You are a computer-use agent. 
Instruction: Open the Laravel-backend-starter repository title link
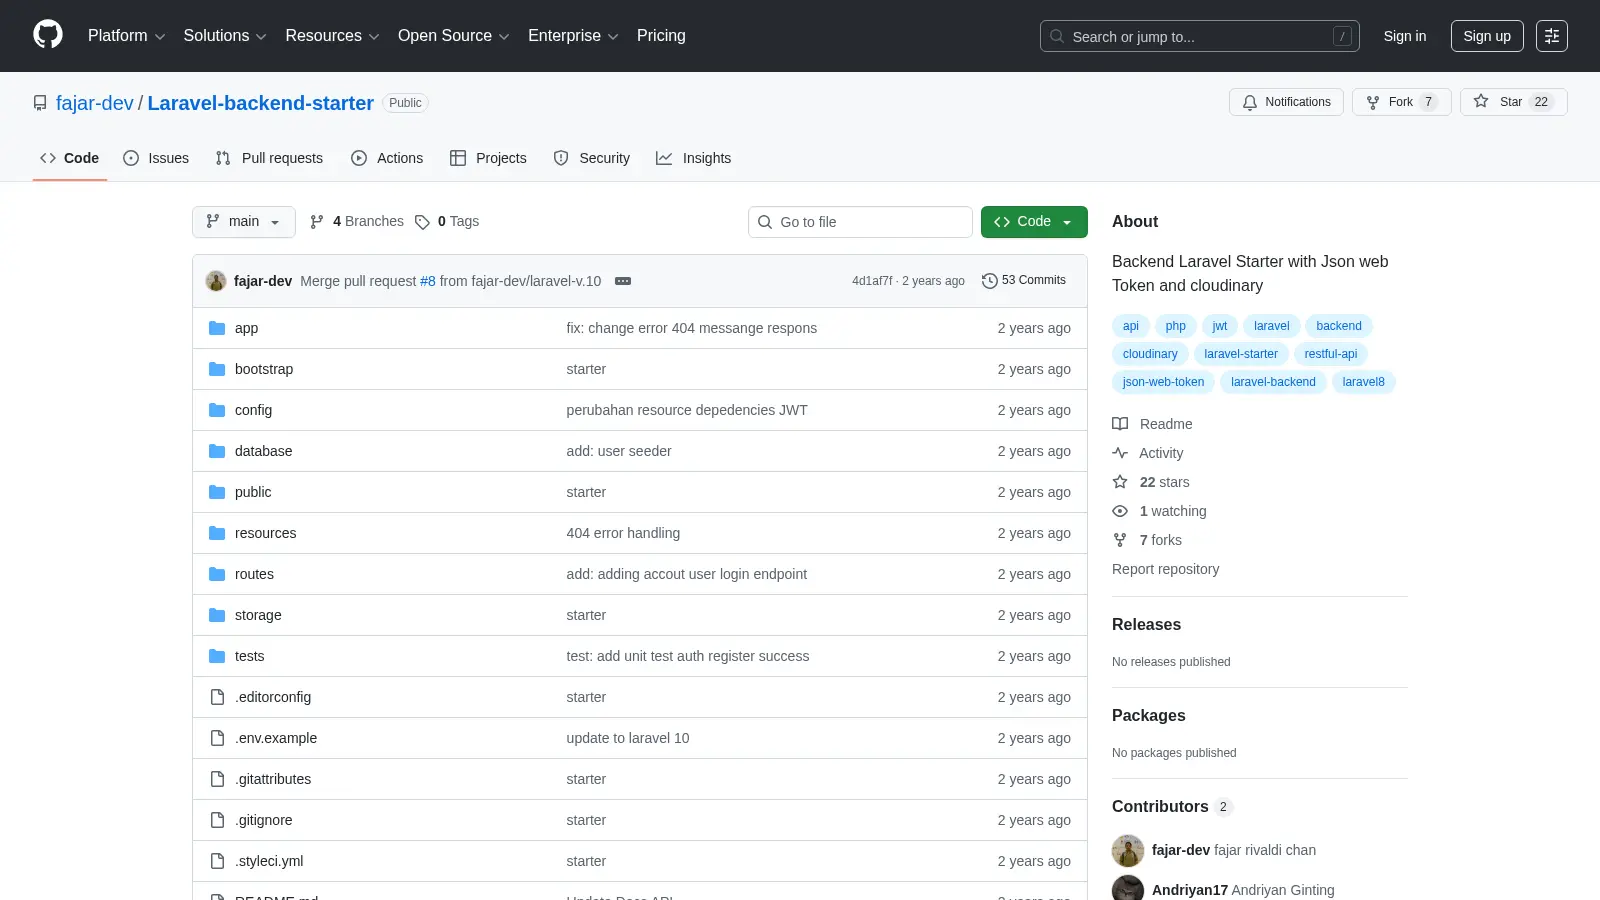(x=260, y=103)
